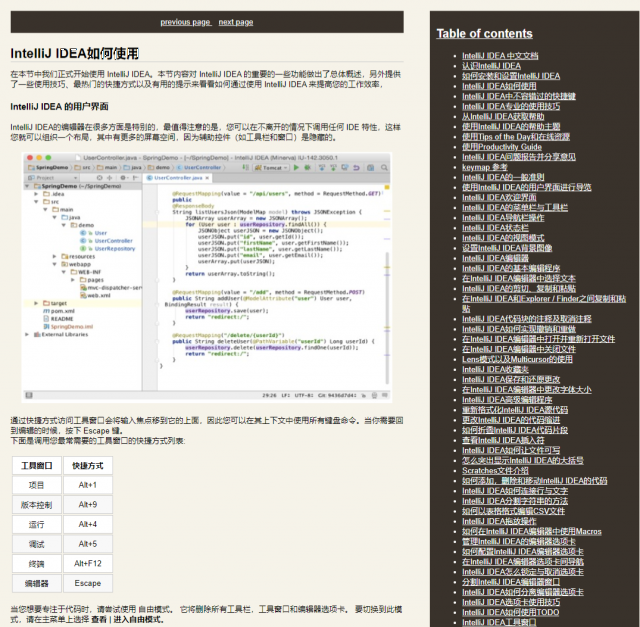The width and height of the screenshot is (640, 627).
Task: Select the '版本控制' tool window cell
Action: [x=37, y=505]
